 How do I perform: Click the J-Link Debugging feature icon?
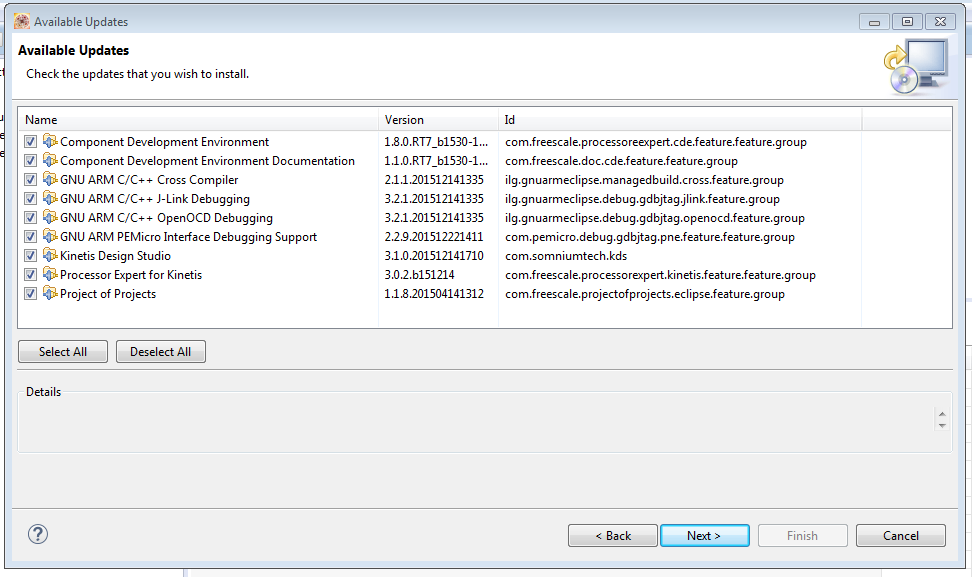click(x=50, y=198)
